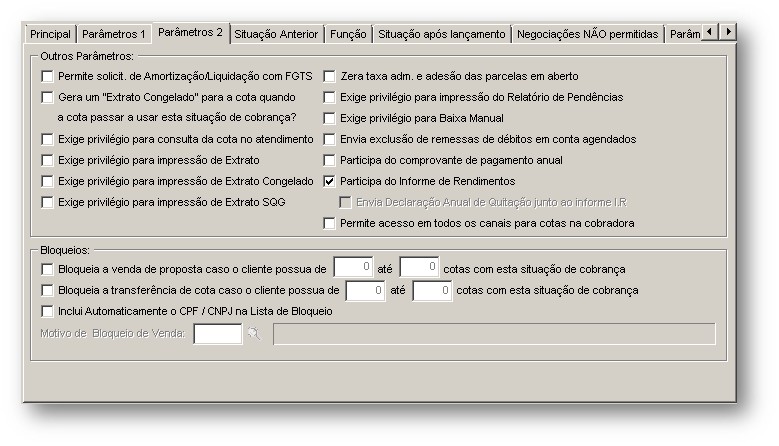The image size is (779, 446).
Task: Enable Amortização/Liquidação com FGTS checkbox
Action: [x=47, y=76]
